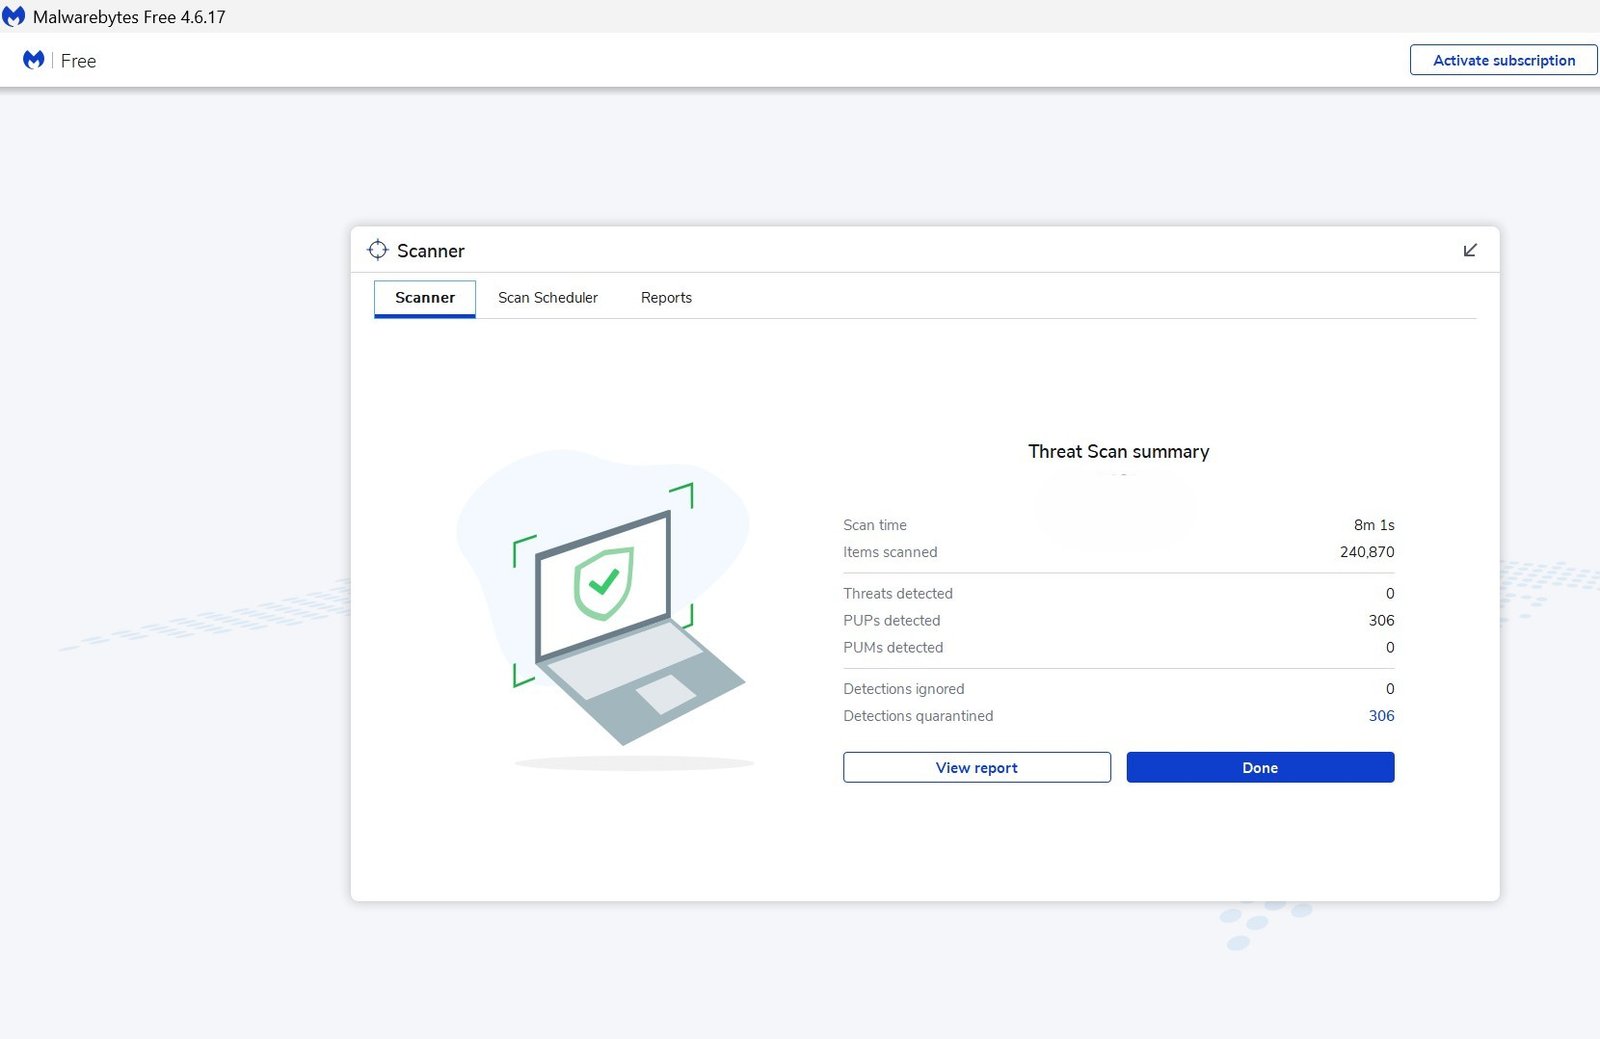1600x1039 pixels.
Task: Click the PUMs detected label
Action: pos(893,648)
